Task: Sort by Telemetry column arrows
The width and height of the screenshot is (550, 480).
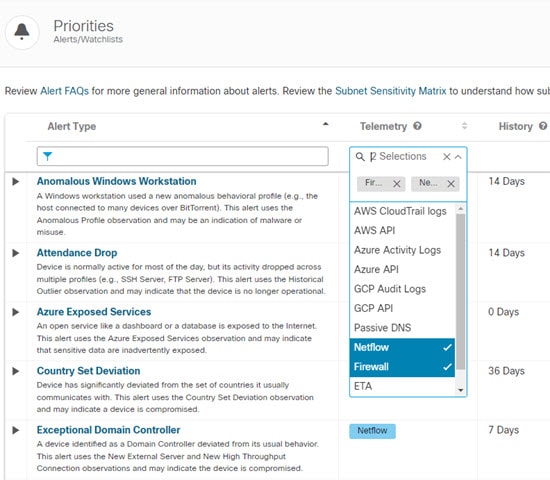Action: (x=464, y=126)
